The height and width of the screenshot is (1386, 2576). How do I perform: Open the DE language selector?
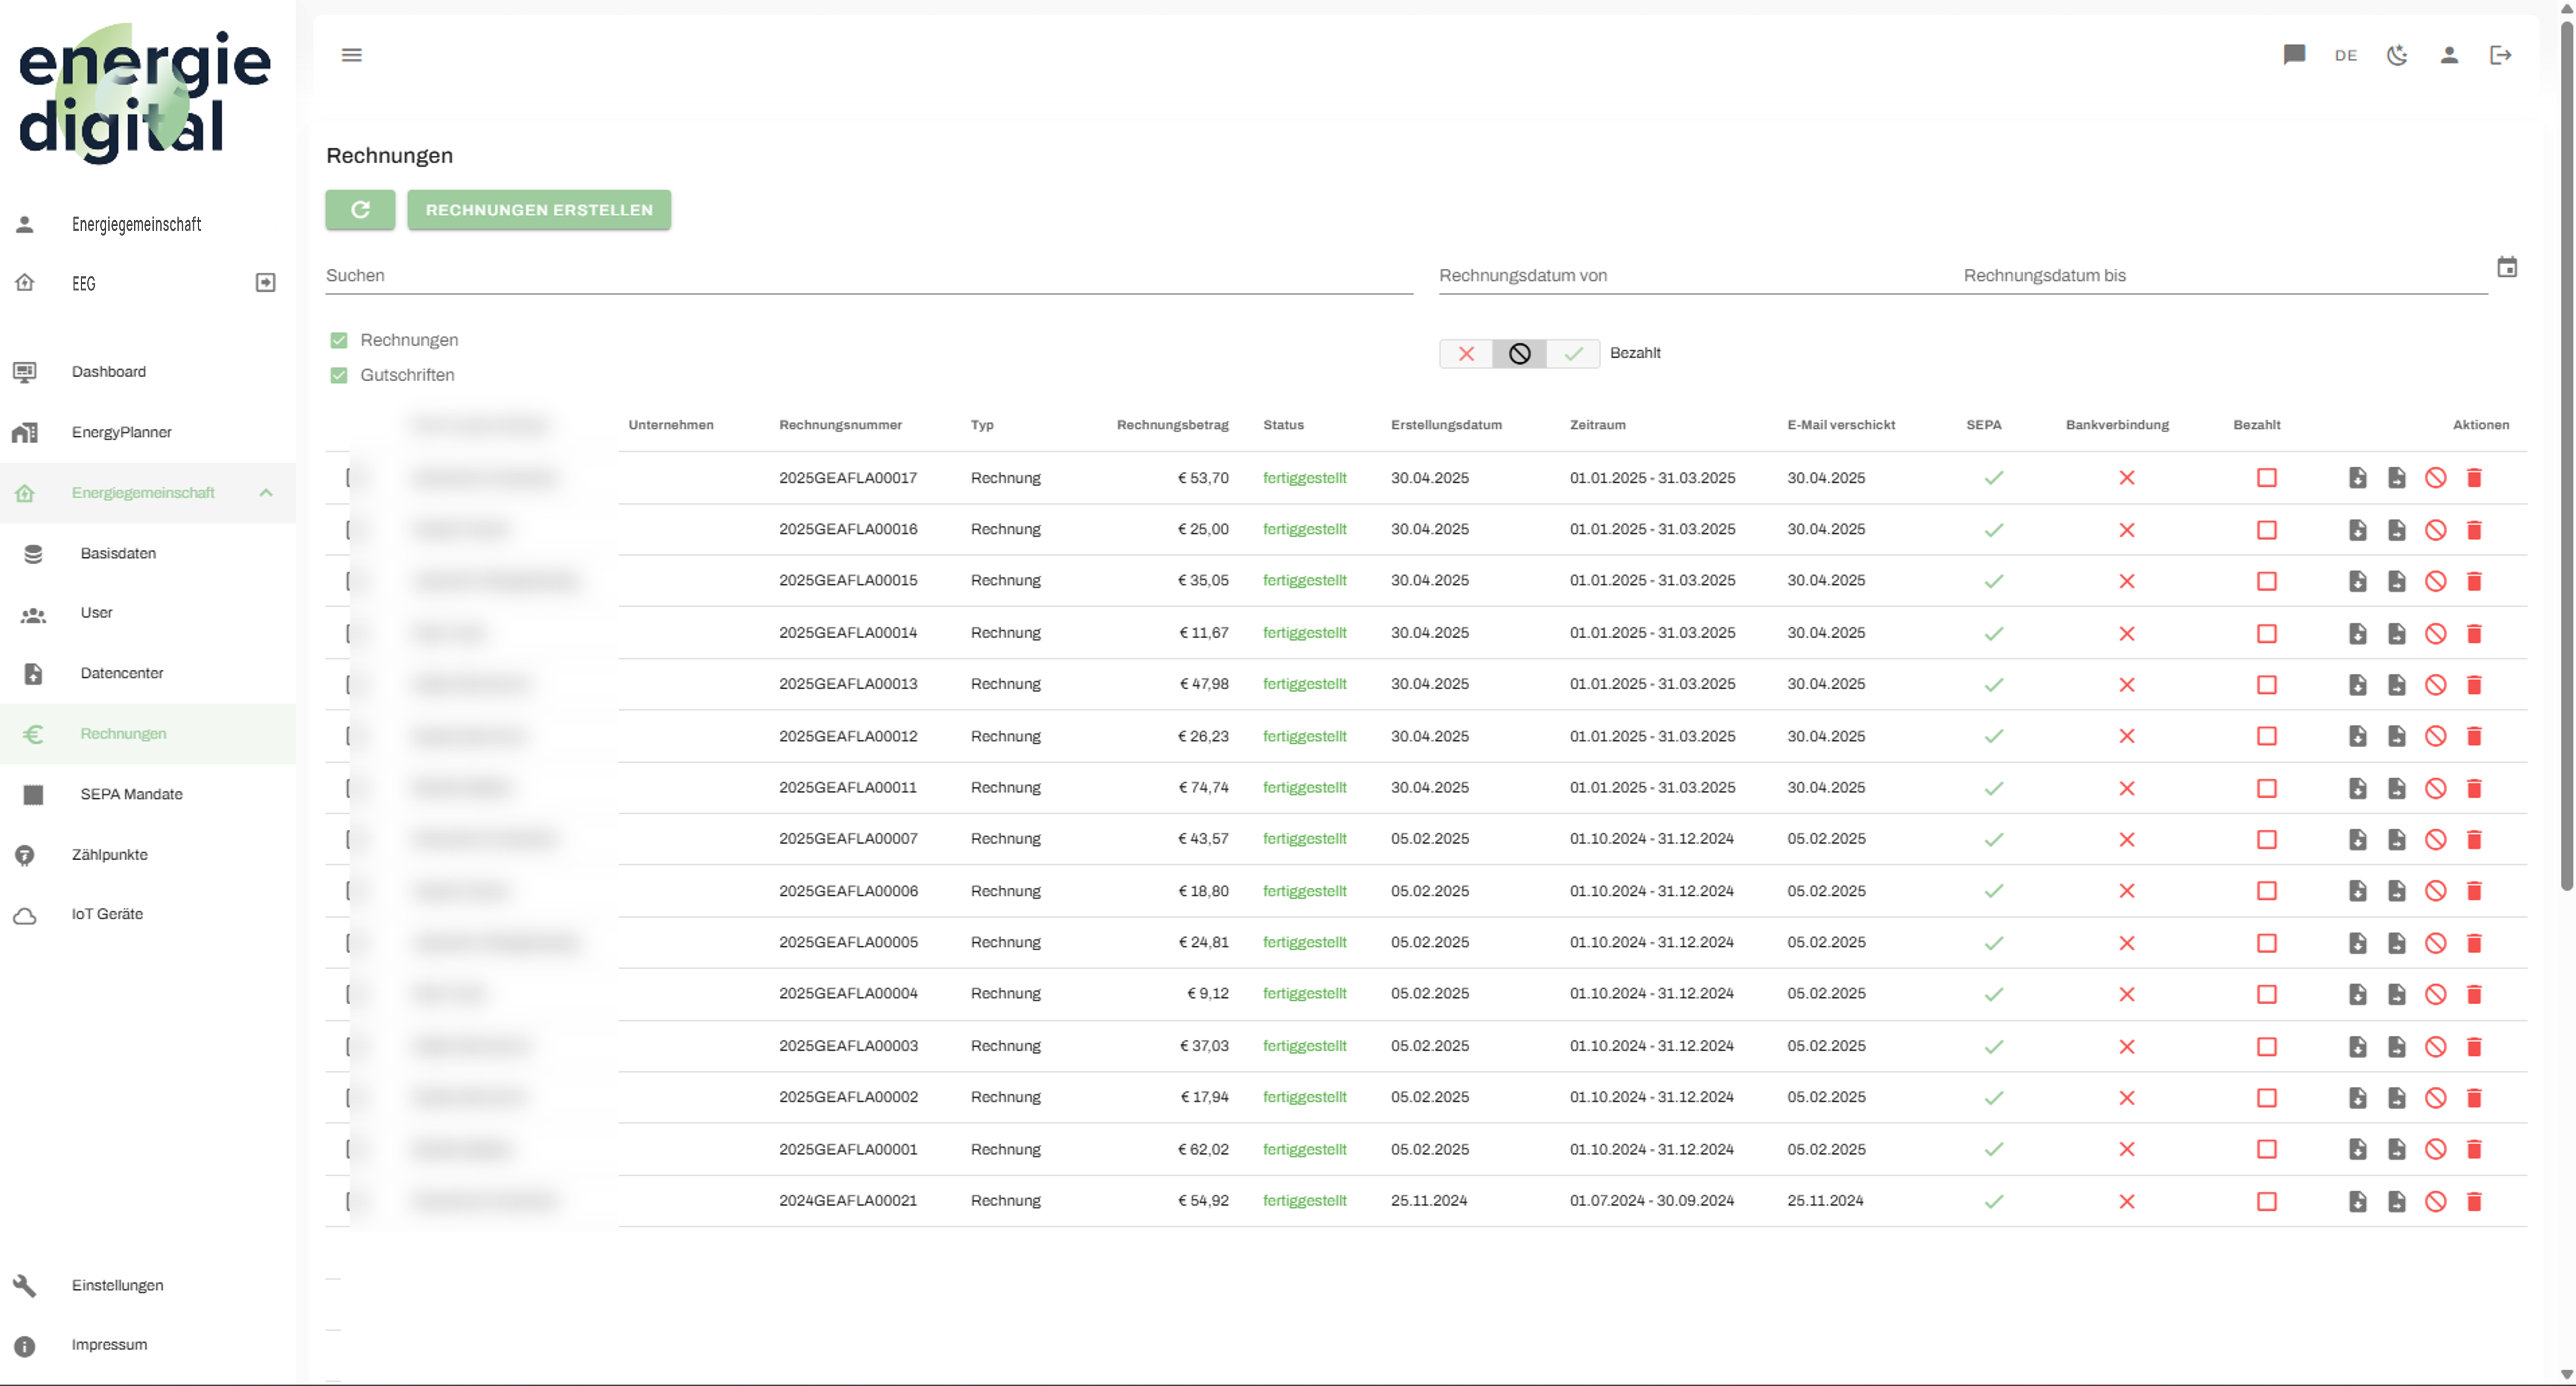2345,55
